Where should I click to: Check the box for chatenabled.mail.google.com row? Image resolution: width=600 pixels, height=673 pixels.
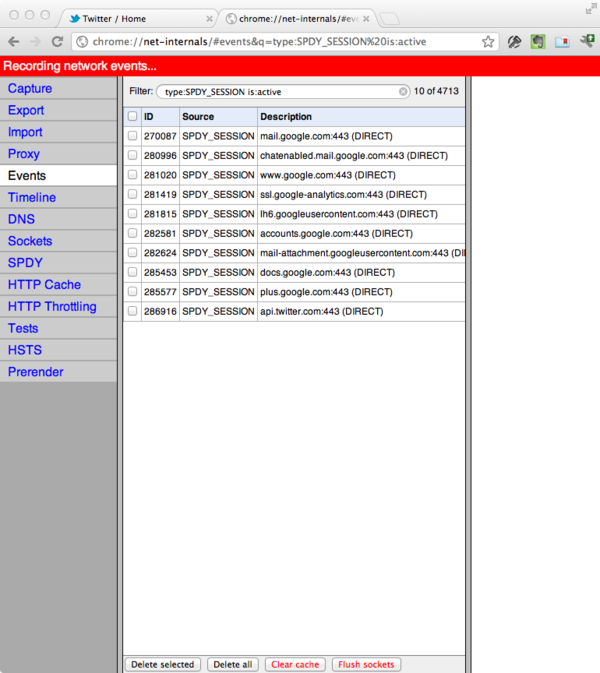tap(132, 155)
